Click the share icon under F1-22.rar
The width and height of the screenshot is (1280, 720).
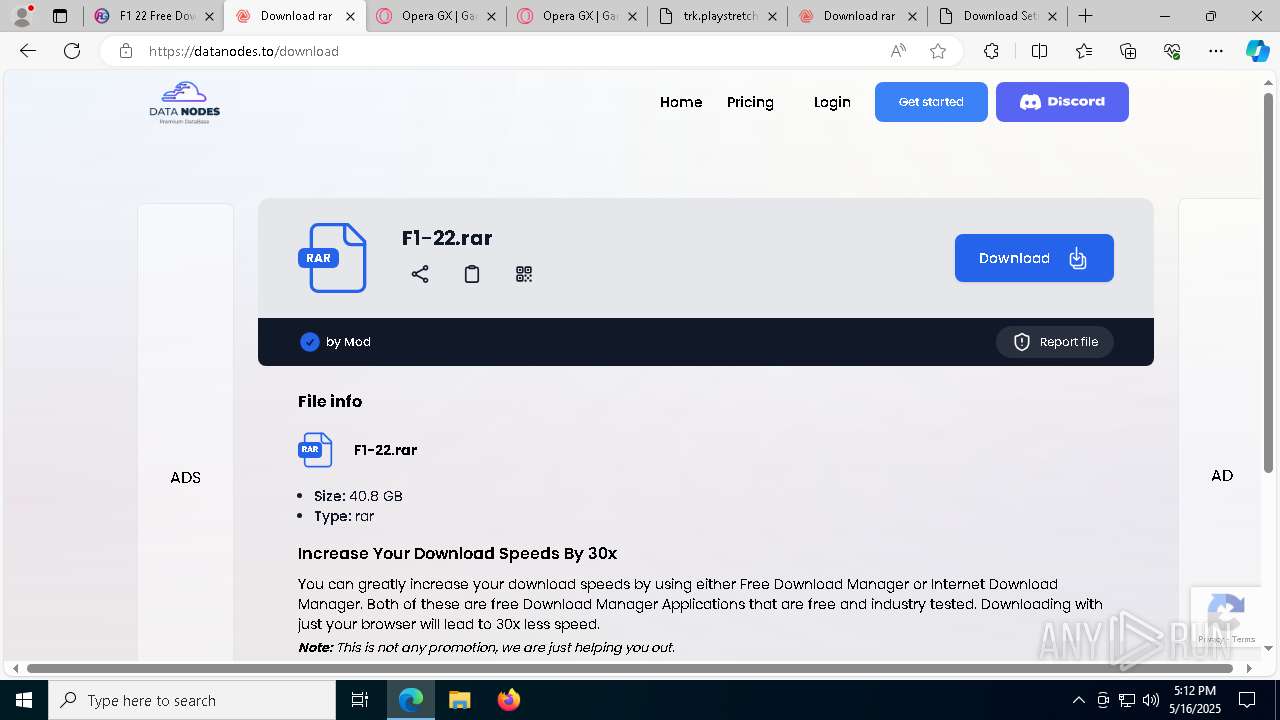[x=420, y=274]
